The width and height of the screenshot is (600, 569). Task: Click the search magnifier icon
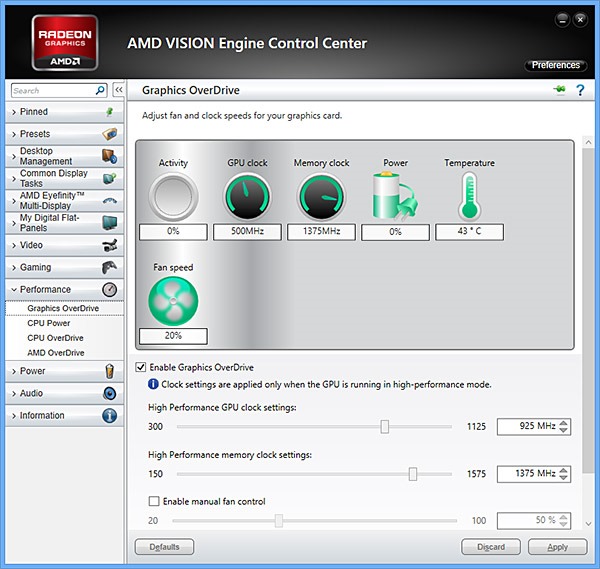(100, 90)
